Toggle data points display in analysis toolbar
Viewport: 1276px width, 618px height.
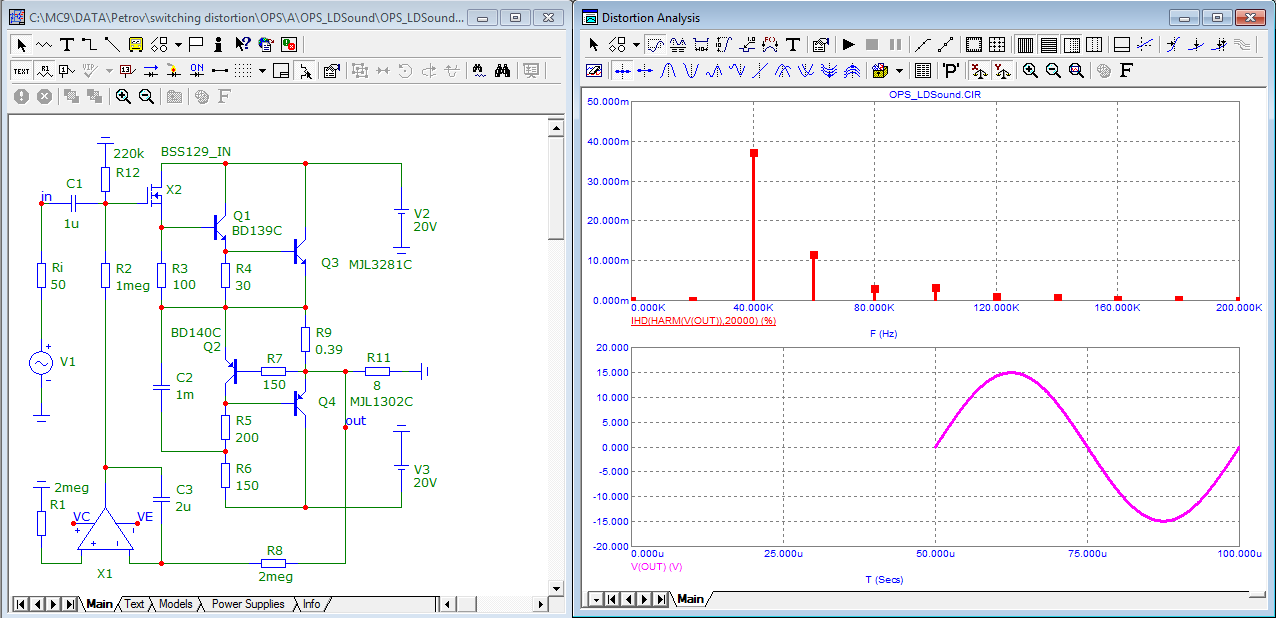(x=922, y=44)
